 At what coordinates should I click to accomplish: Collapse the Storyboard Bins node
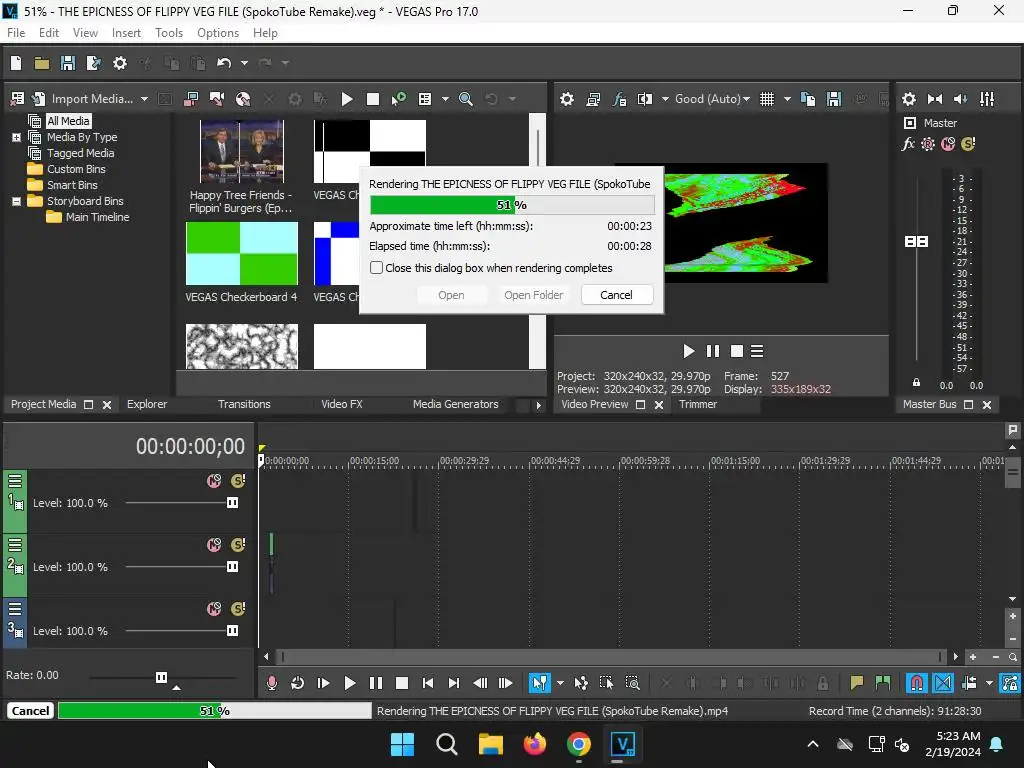(16, 201)
